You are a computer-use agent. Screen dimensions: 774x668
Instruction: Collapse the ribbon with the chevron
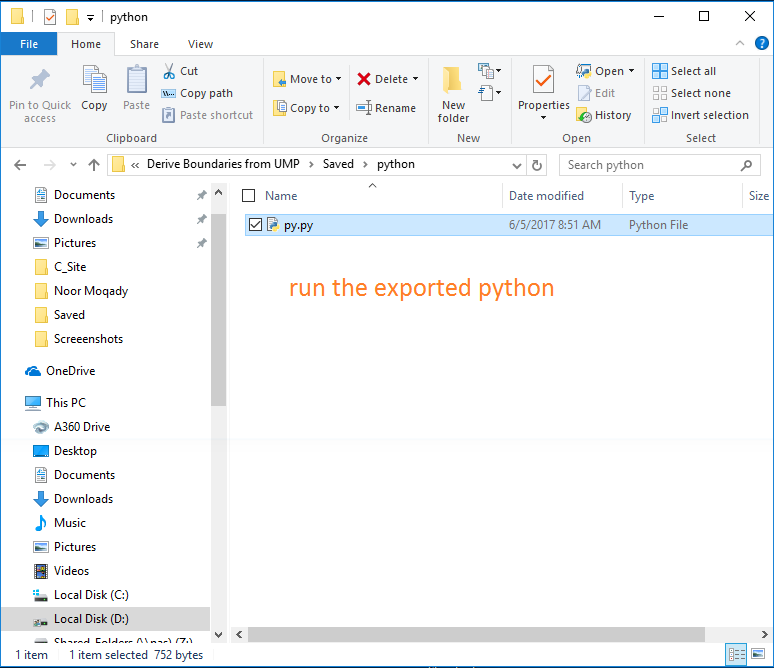(x=740, y=43)
